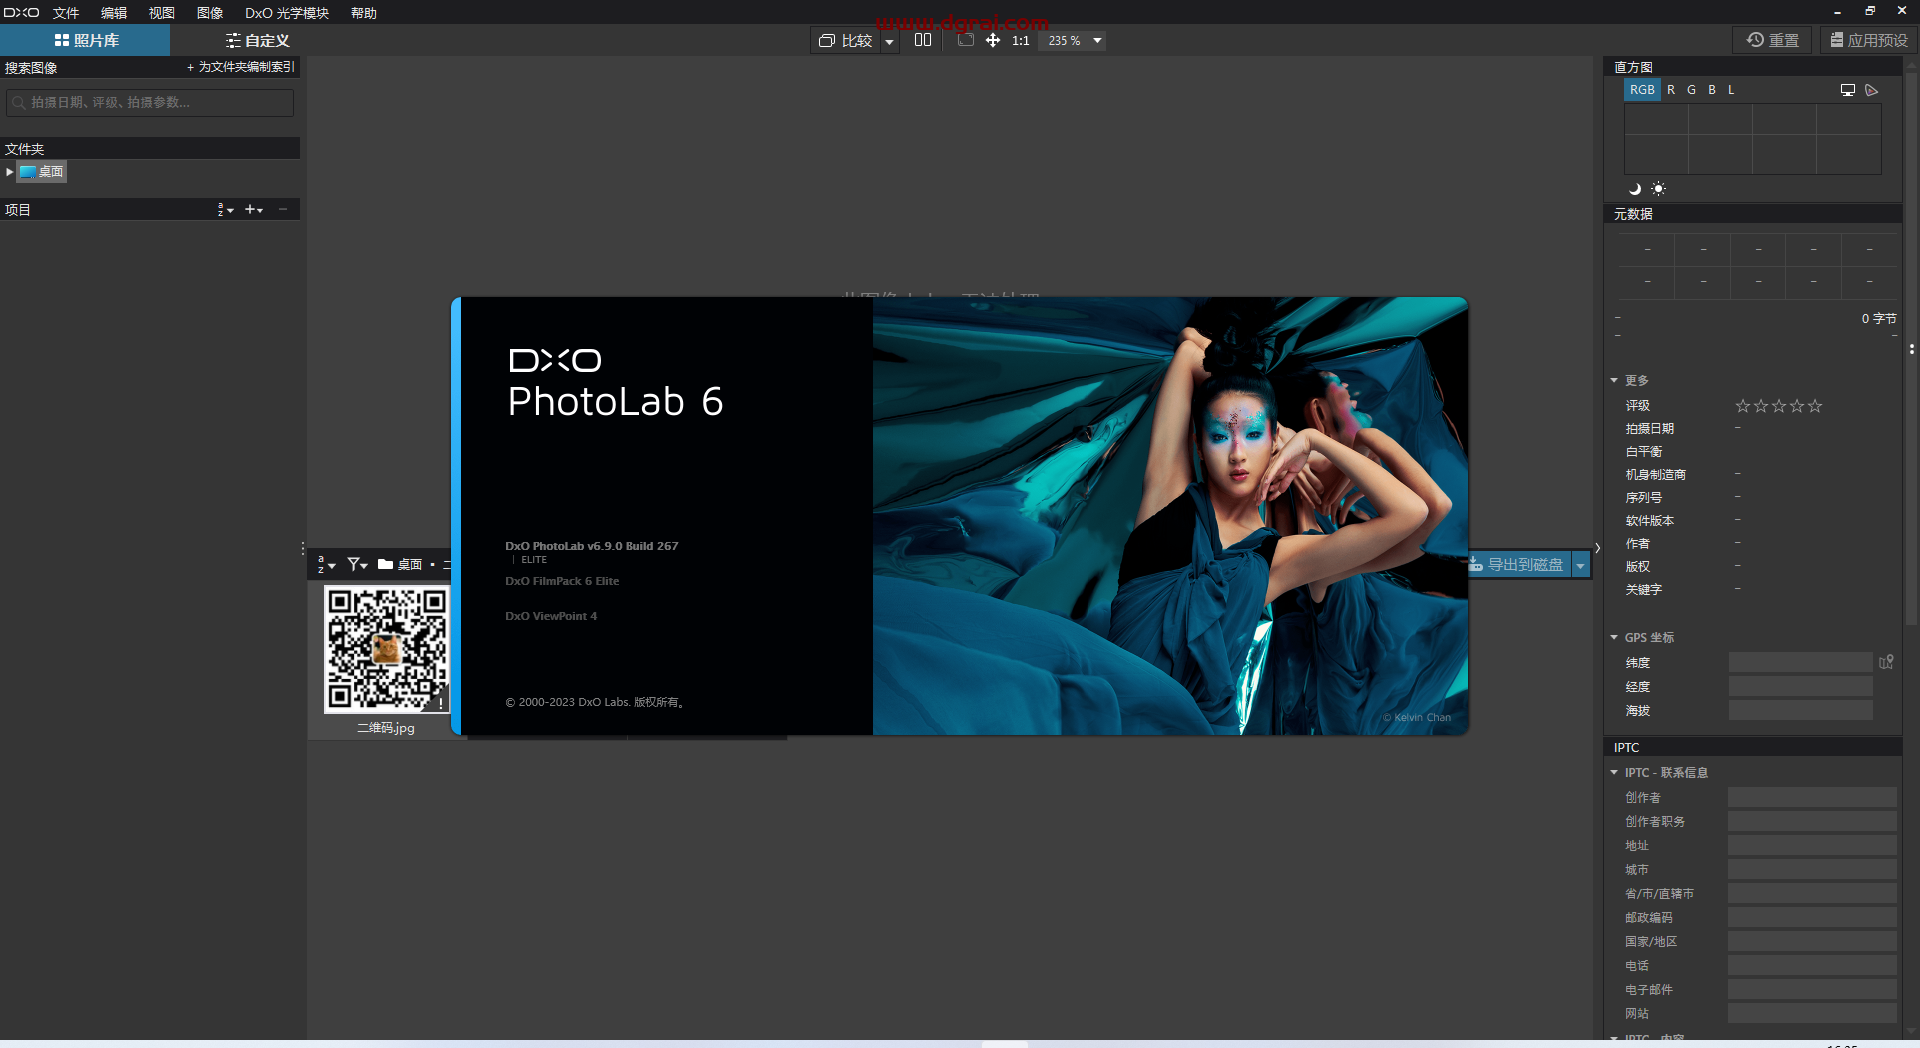Click the 网站 website input field

[1812, 1013]
